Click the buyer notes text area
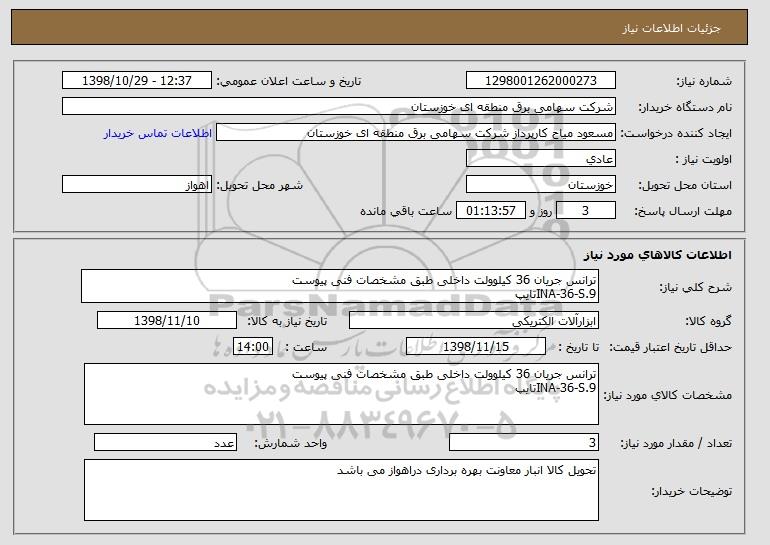 (x=341, y=490)
